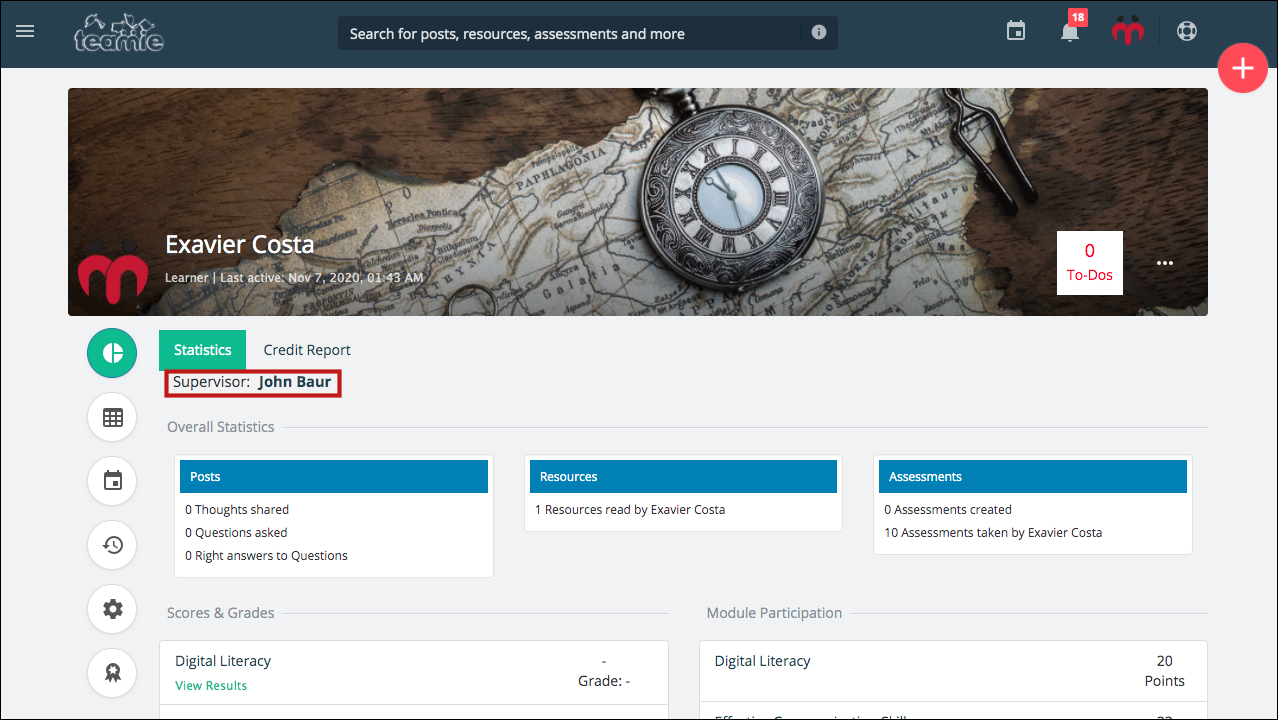This screenshot has height=720, width=1278.
Task: Click the Assessments card header
Action: [x=1033, y=477]
